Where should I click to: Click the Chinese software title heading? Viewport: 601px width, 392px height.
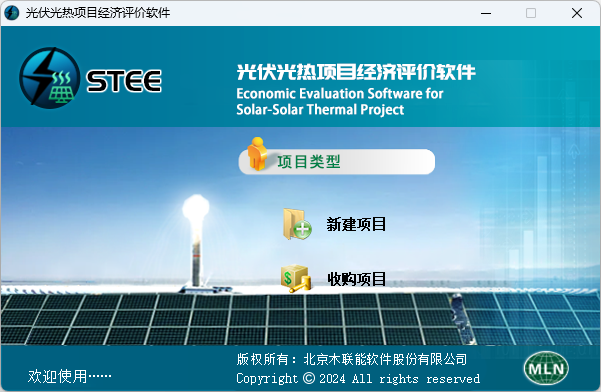(356, 72)
